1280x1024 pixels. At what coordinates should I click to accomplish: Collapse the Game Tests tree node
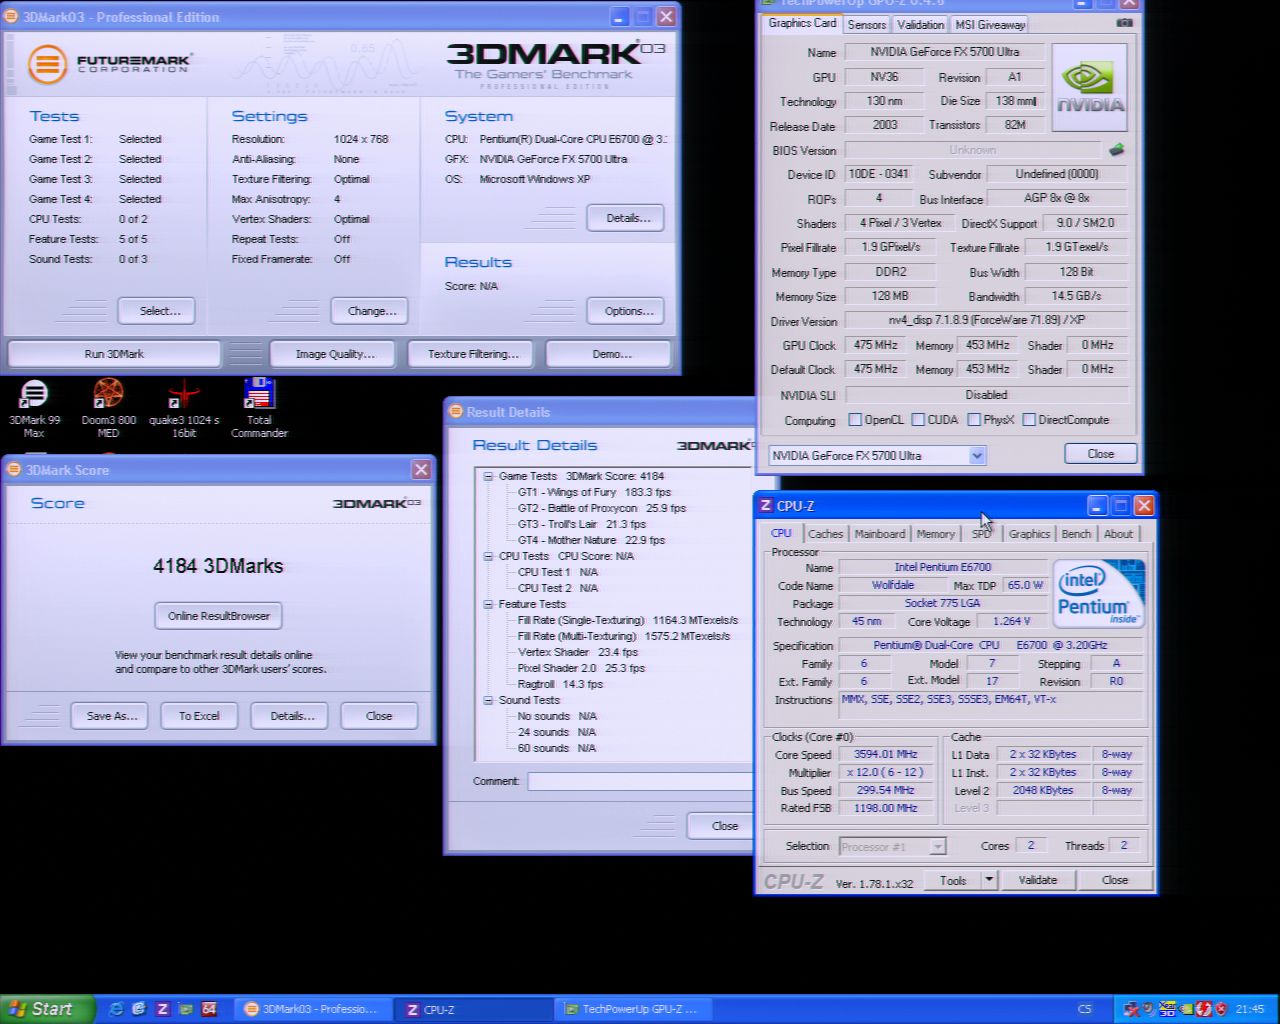[488, 476]
